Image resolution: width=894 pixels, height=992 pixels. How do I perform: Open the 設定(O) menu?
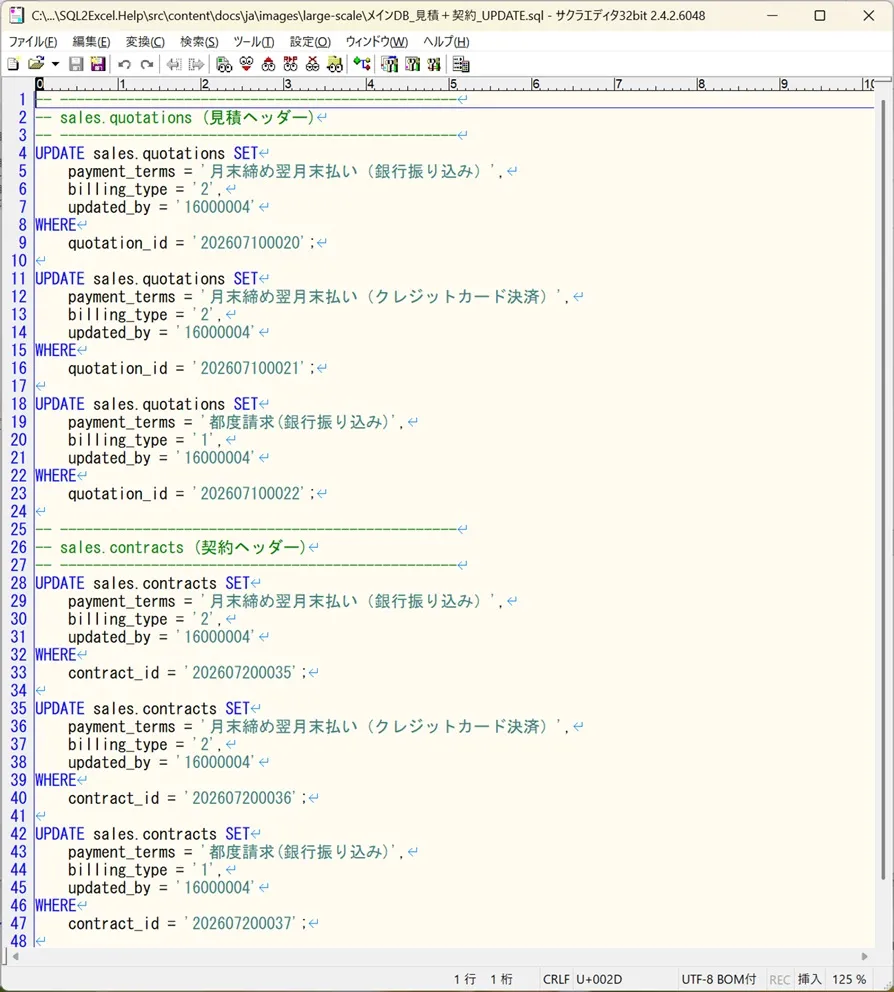310,42
